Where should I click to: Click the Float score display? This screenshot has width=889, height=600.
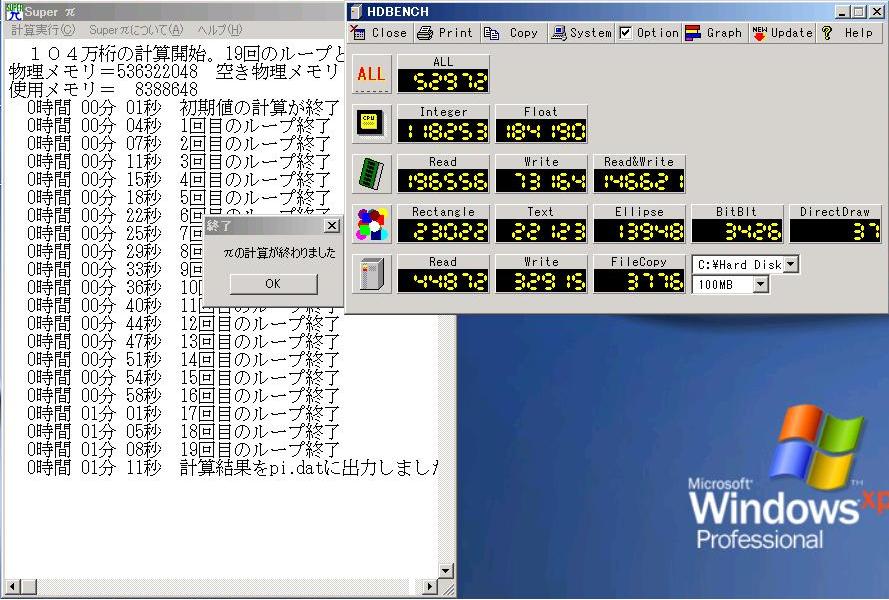pyautogui.click(x=541, y=131)
